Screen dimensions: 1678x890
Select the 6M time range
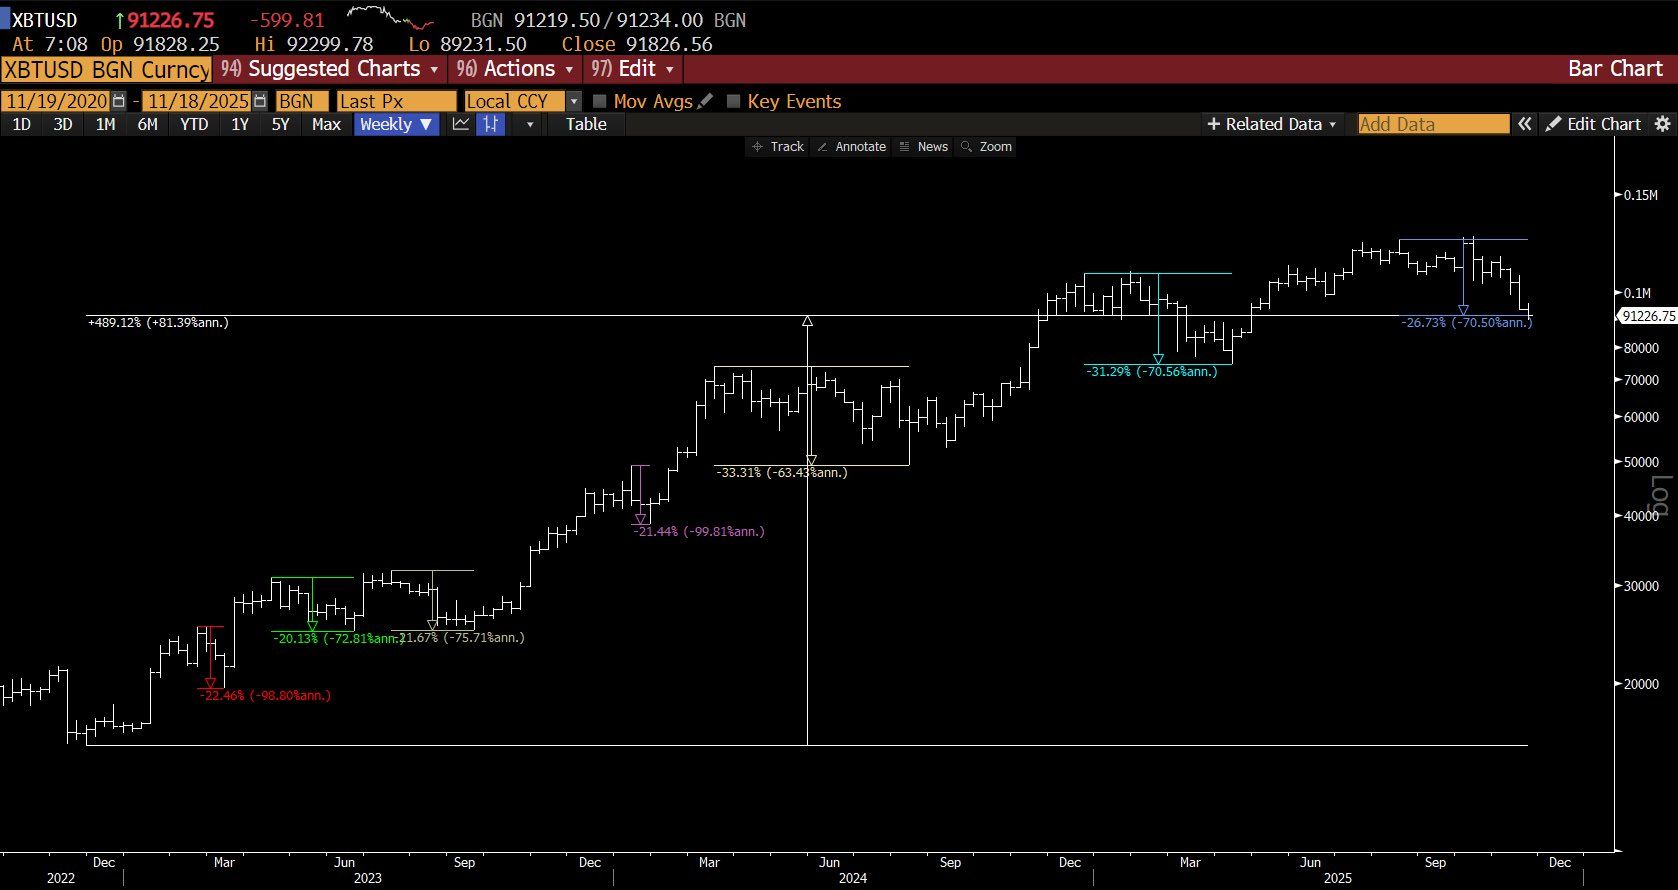click(147, 124)
